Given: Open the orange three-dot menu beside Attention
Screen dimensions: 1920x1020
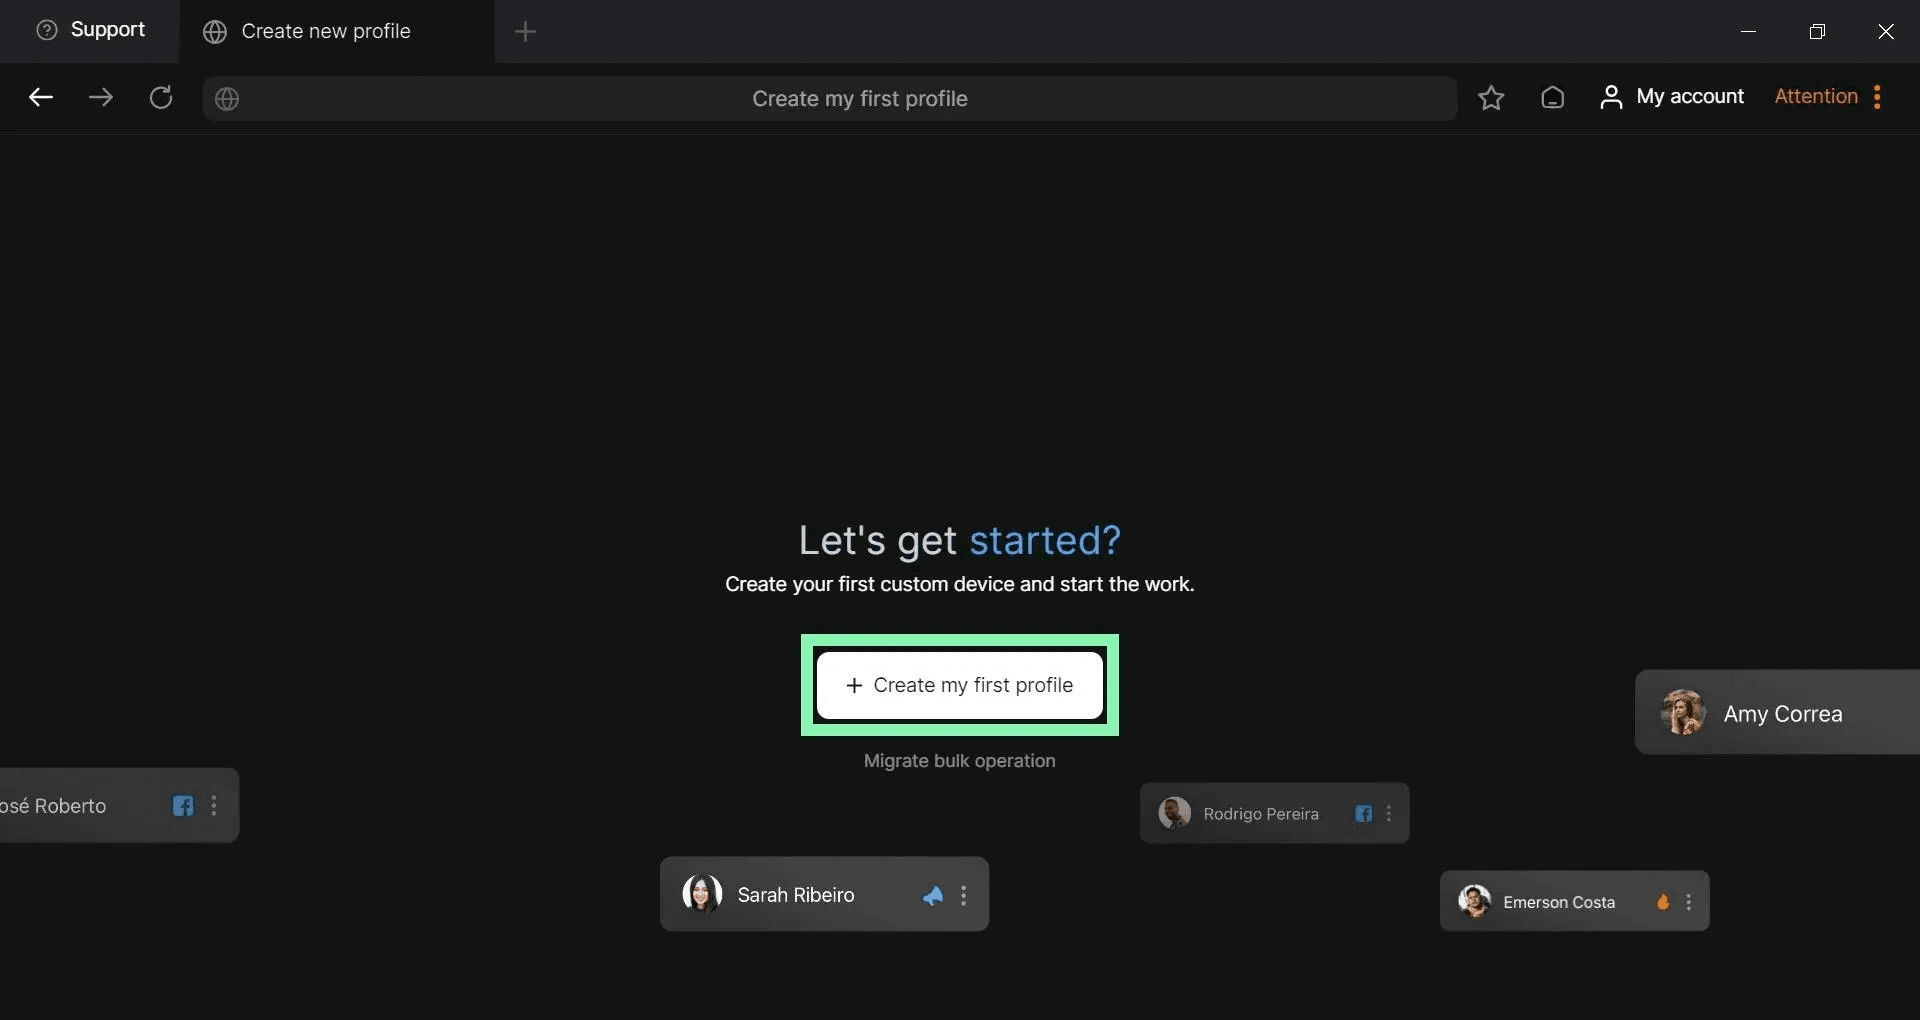Looking at the screenshot, I should tap(1877, 97).
